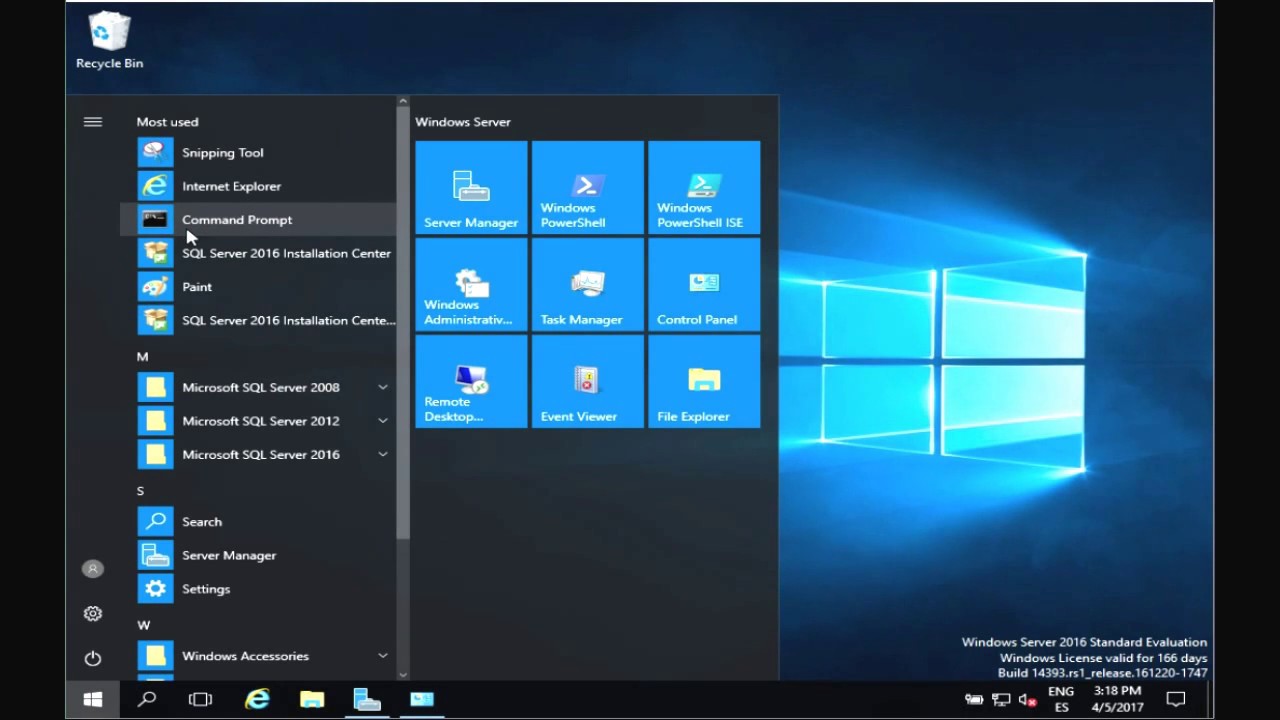Switch to Server Manager on the taskbar
Viewport: 1280px width, 720px height.
click(367, 699)
